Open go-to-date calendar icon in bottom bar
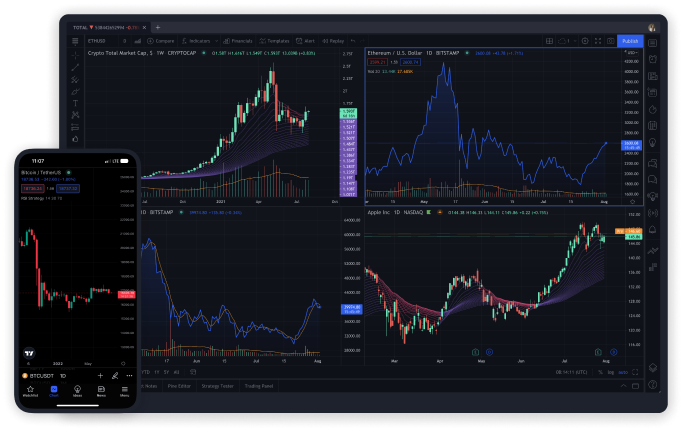 coord(193,372)
